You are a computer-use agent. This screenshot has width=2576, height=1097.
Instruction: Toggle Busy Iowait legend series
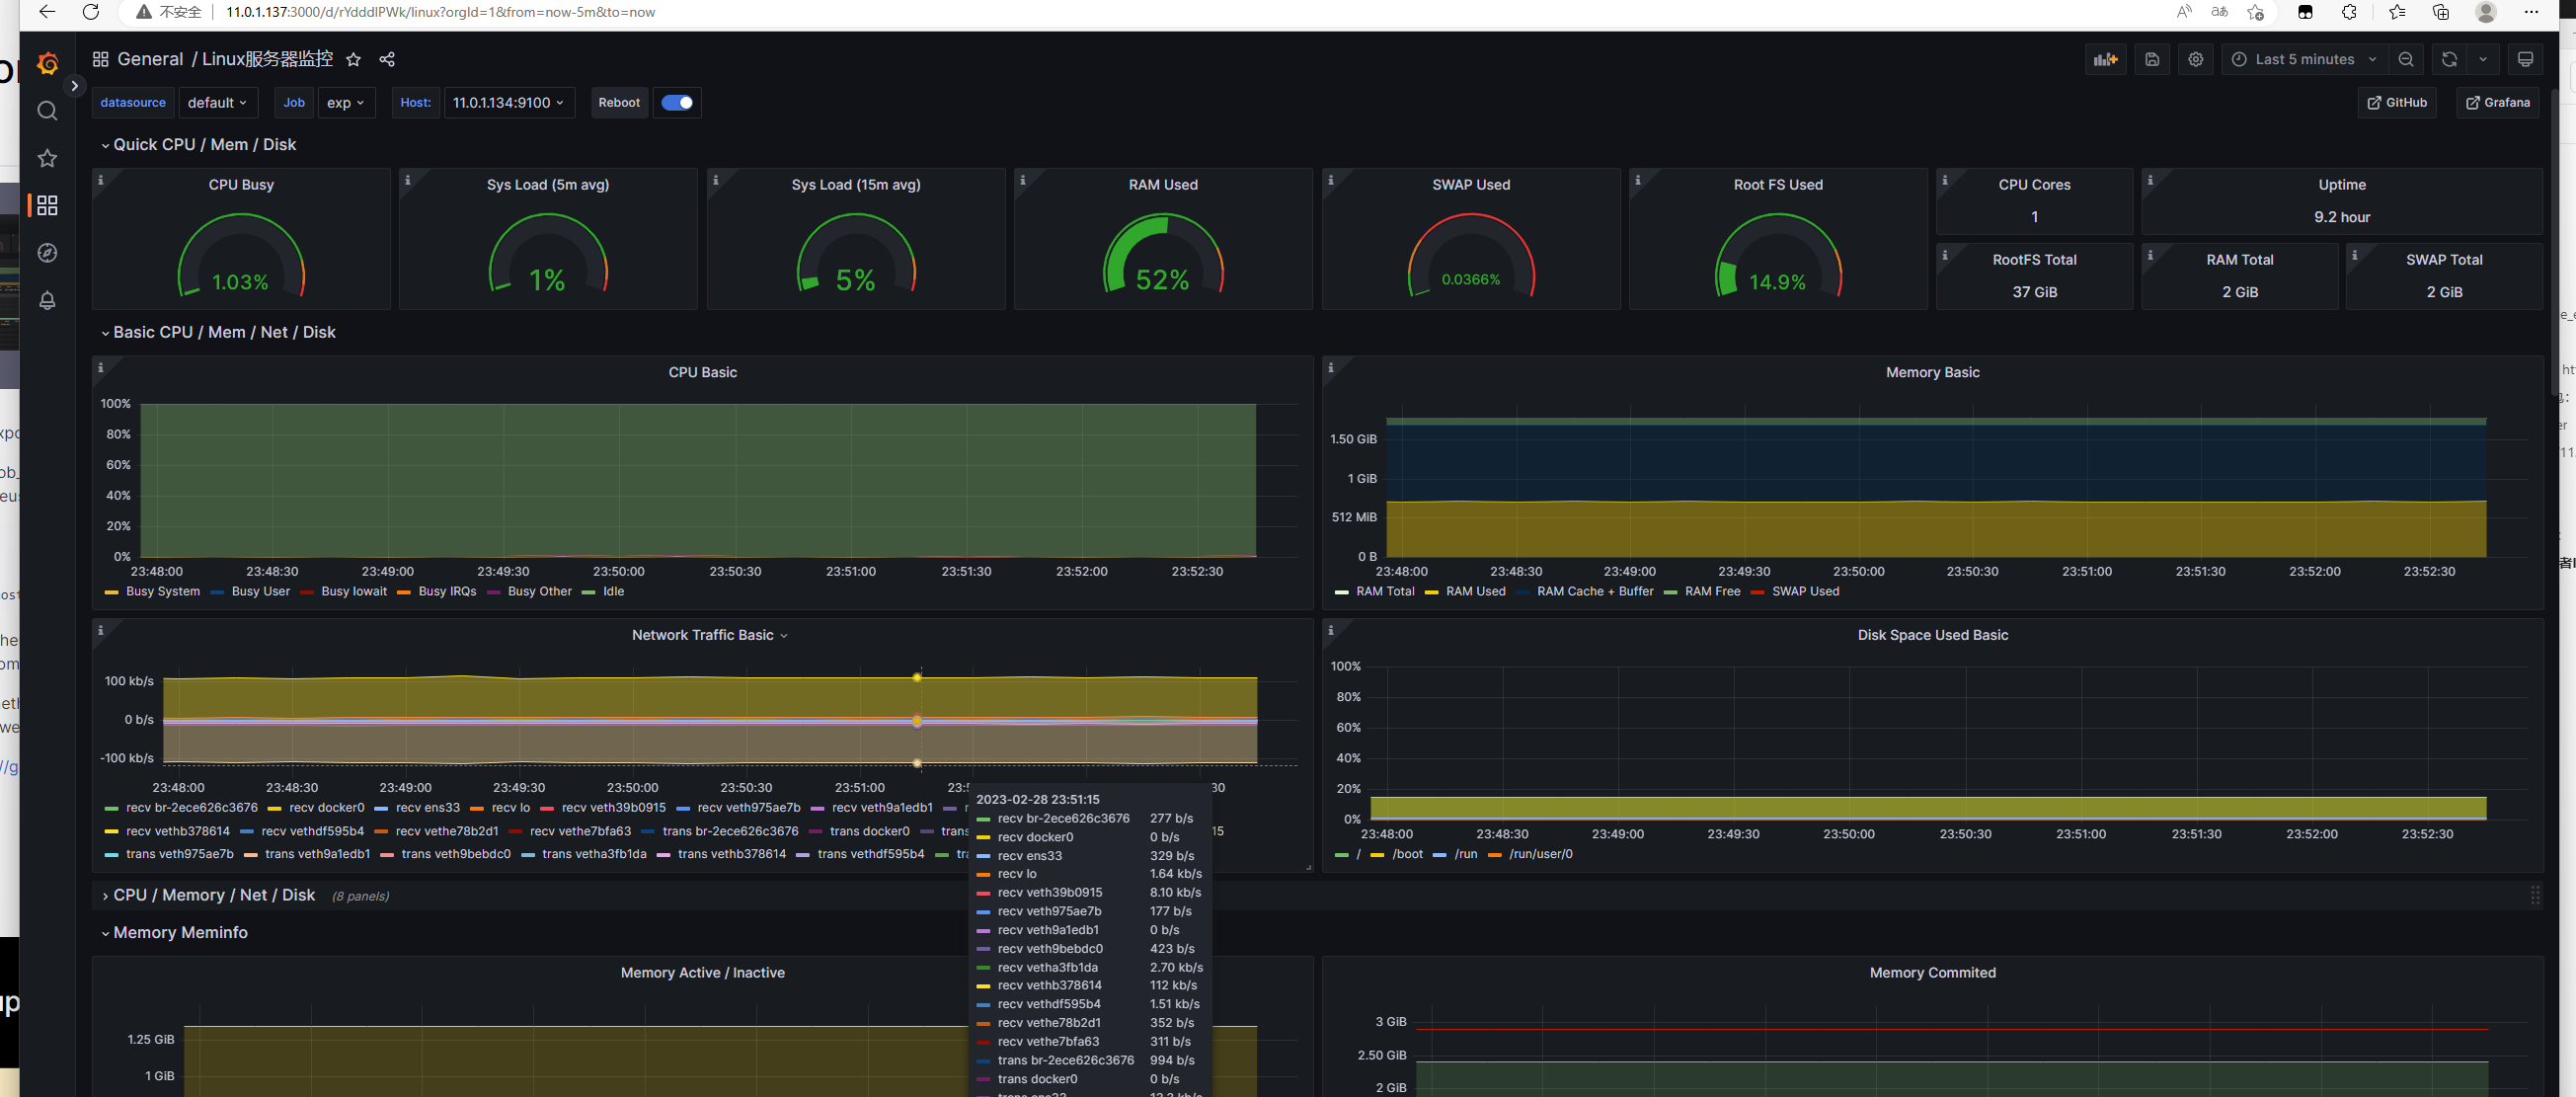click(x=354, y=591)
